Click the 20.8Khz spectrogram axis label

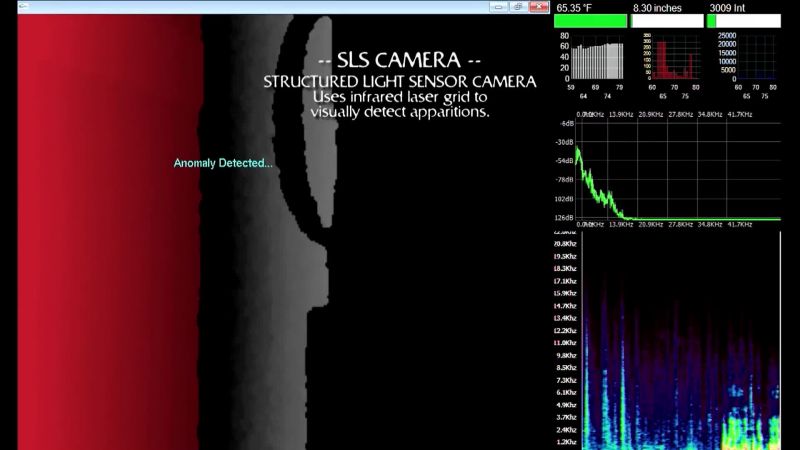(x=565, y=244)
